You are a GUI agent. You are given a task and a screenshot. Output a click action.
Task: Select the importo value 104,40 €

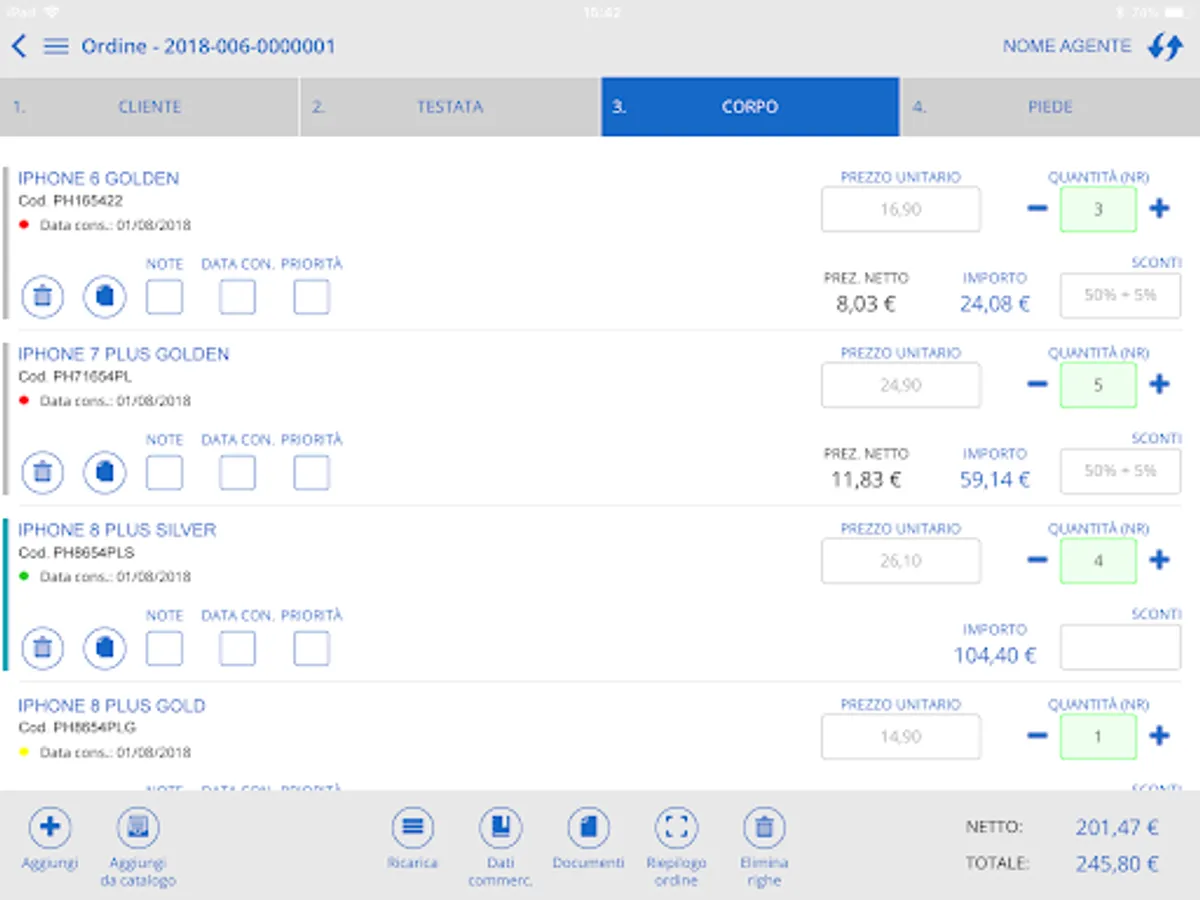(995, 656)
